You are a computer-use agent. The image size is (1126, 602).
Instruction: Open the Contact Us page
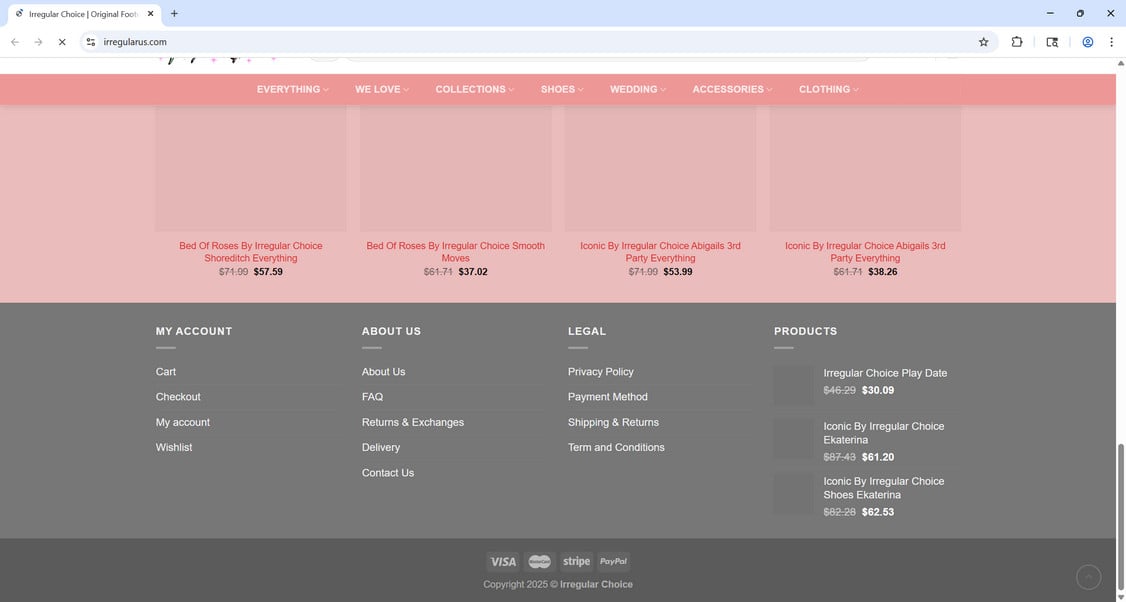388,473
